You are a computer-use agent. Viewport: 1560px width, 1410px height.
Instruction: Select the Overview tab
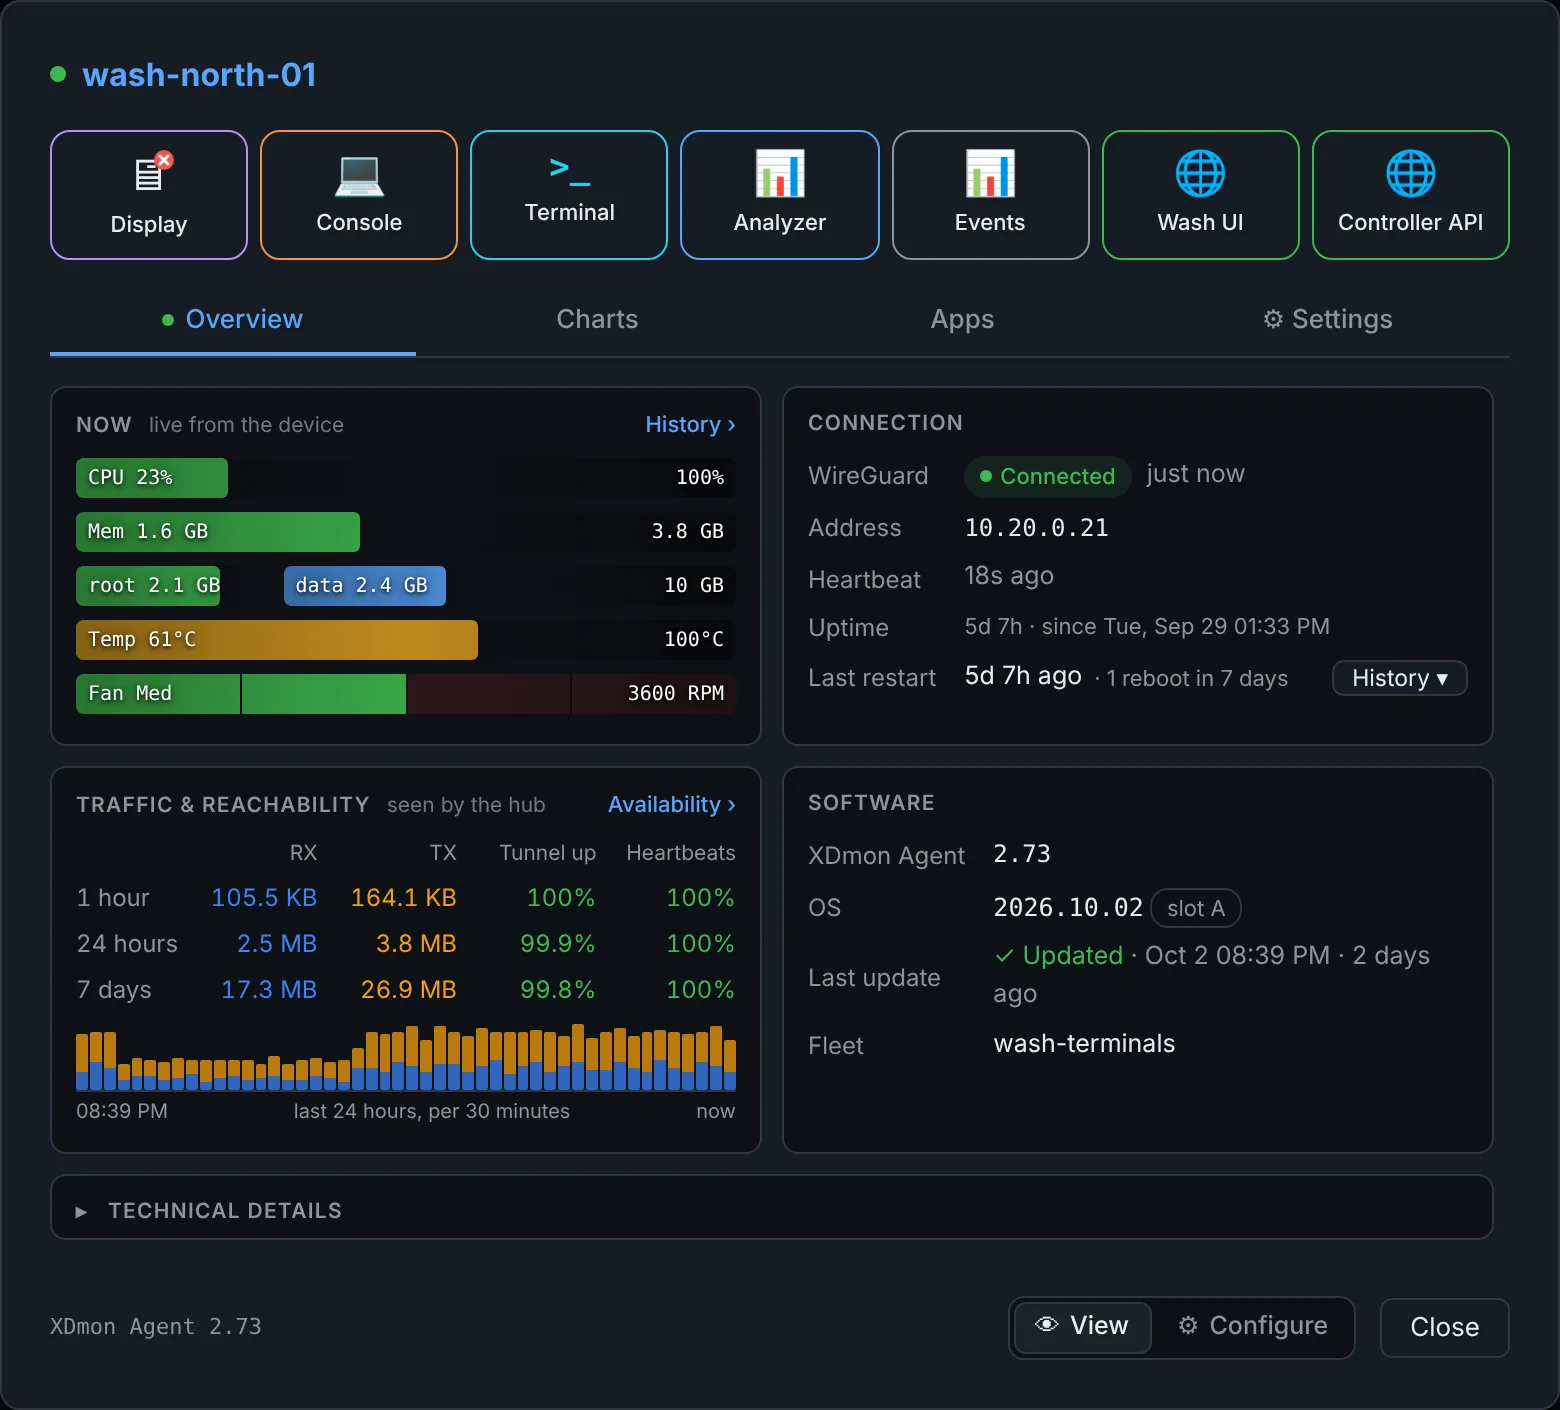click(x=233, y=320)
